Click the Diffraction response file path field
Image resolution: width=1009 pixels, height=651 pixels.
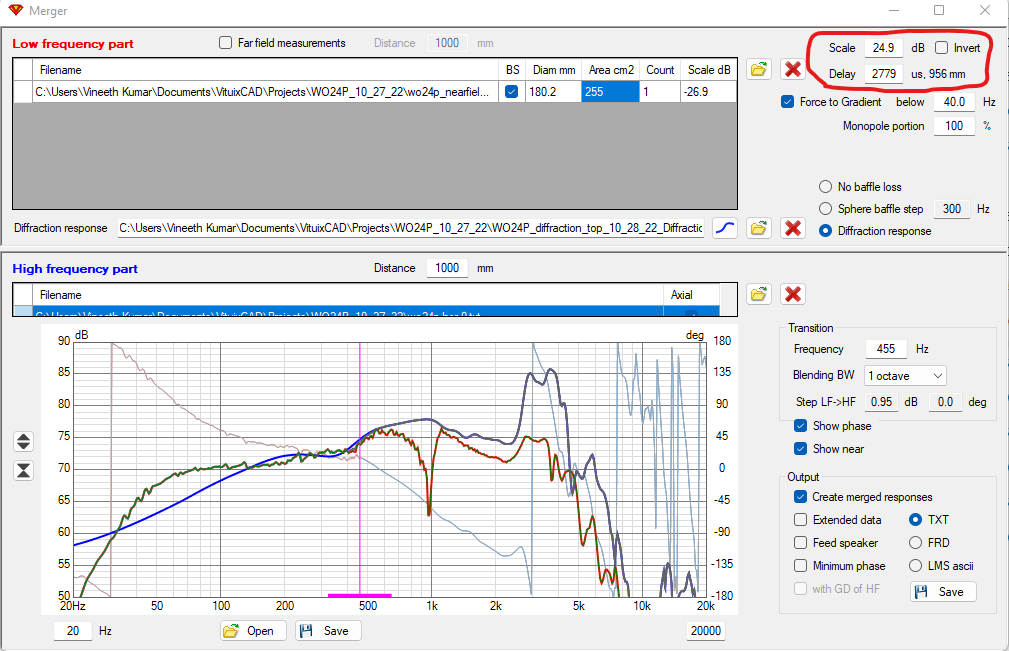click(x=411, y=228)
